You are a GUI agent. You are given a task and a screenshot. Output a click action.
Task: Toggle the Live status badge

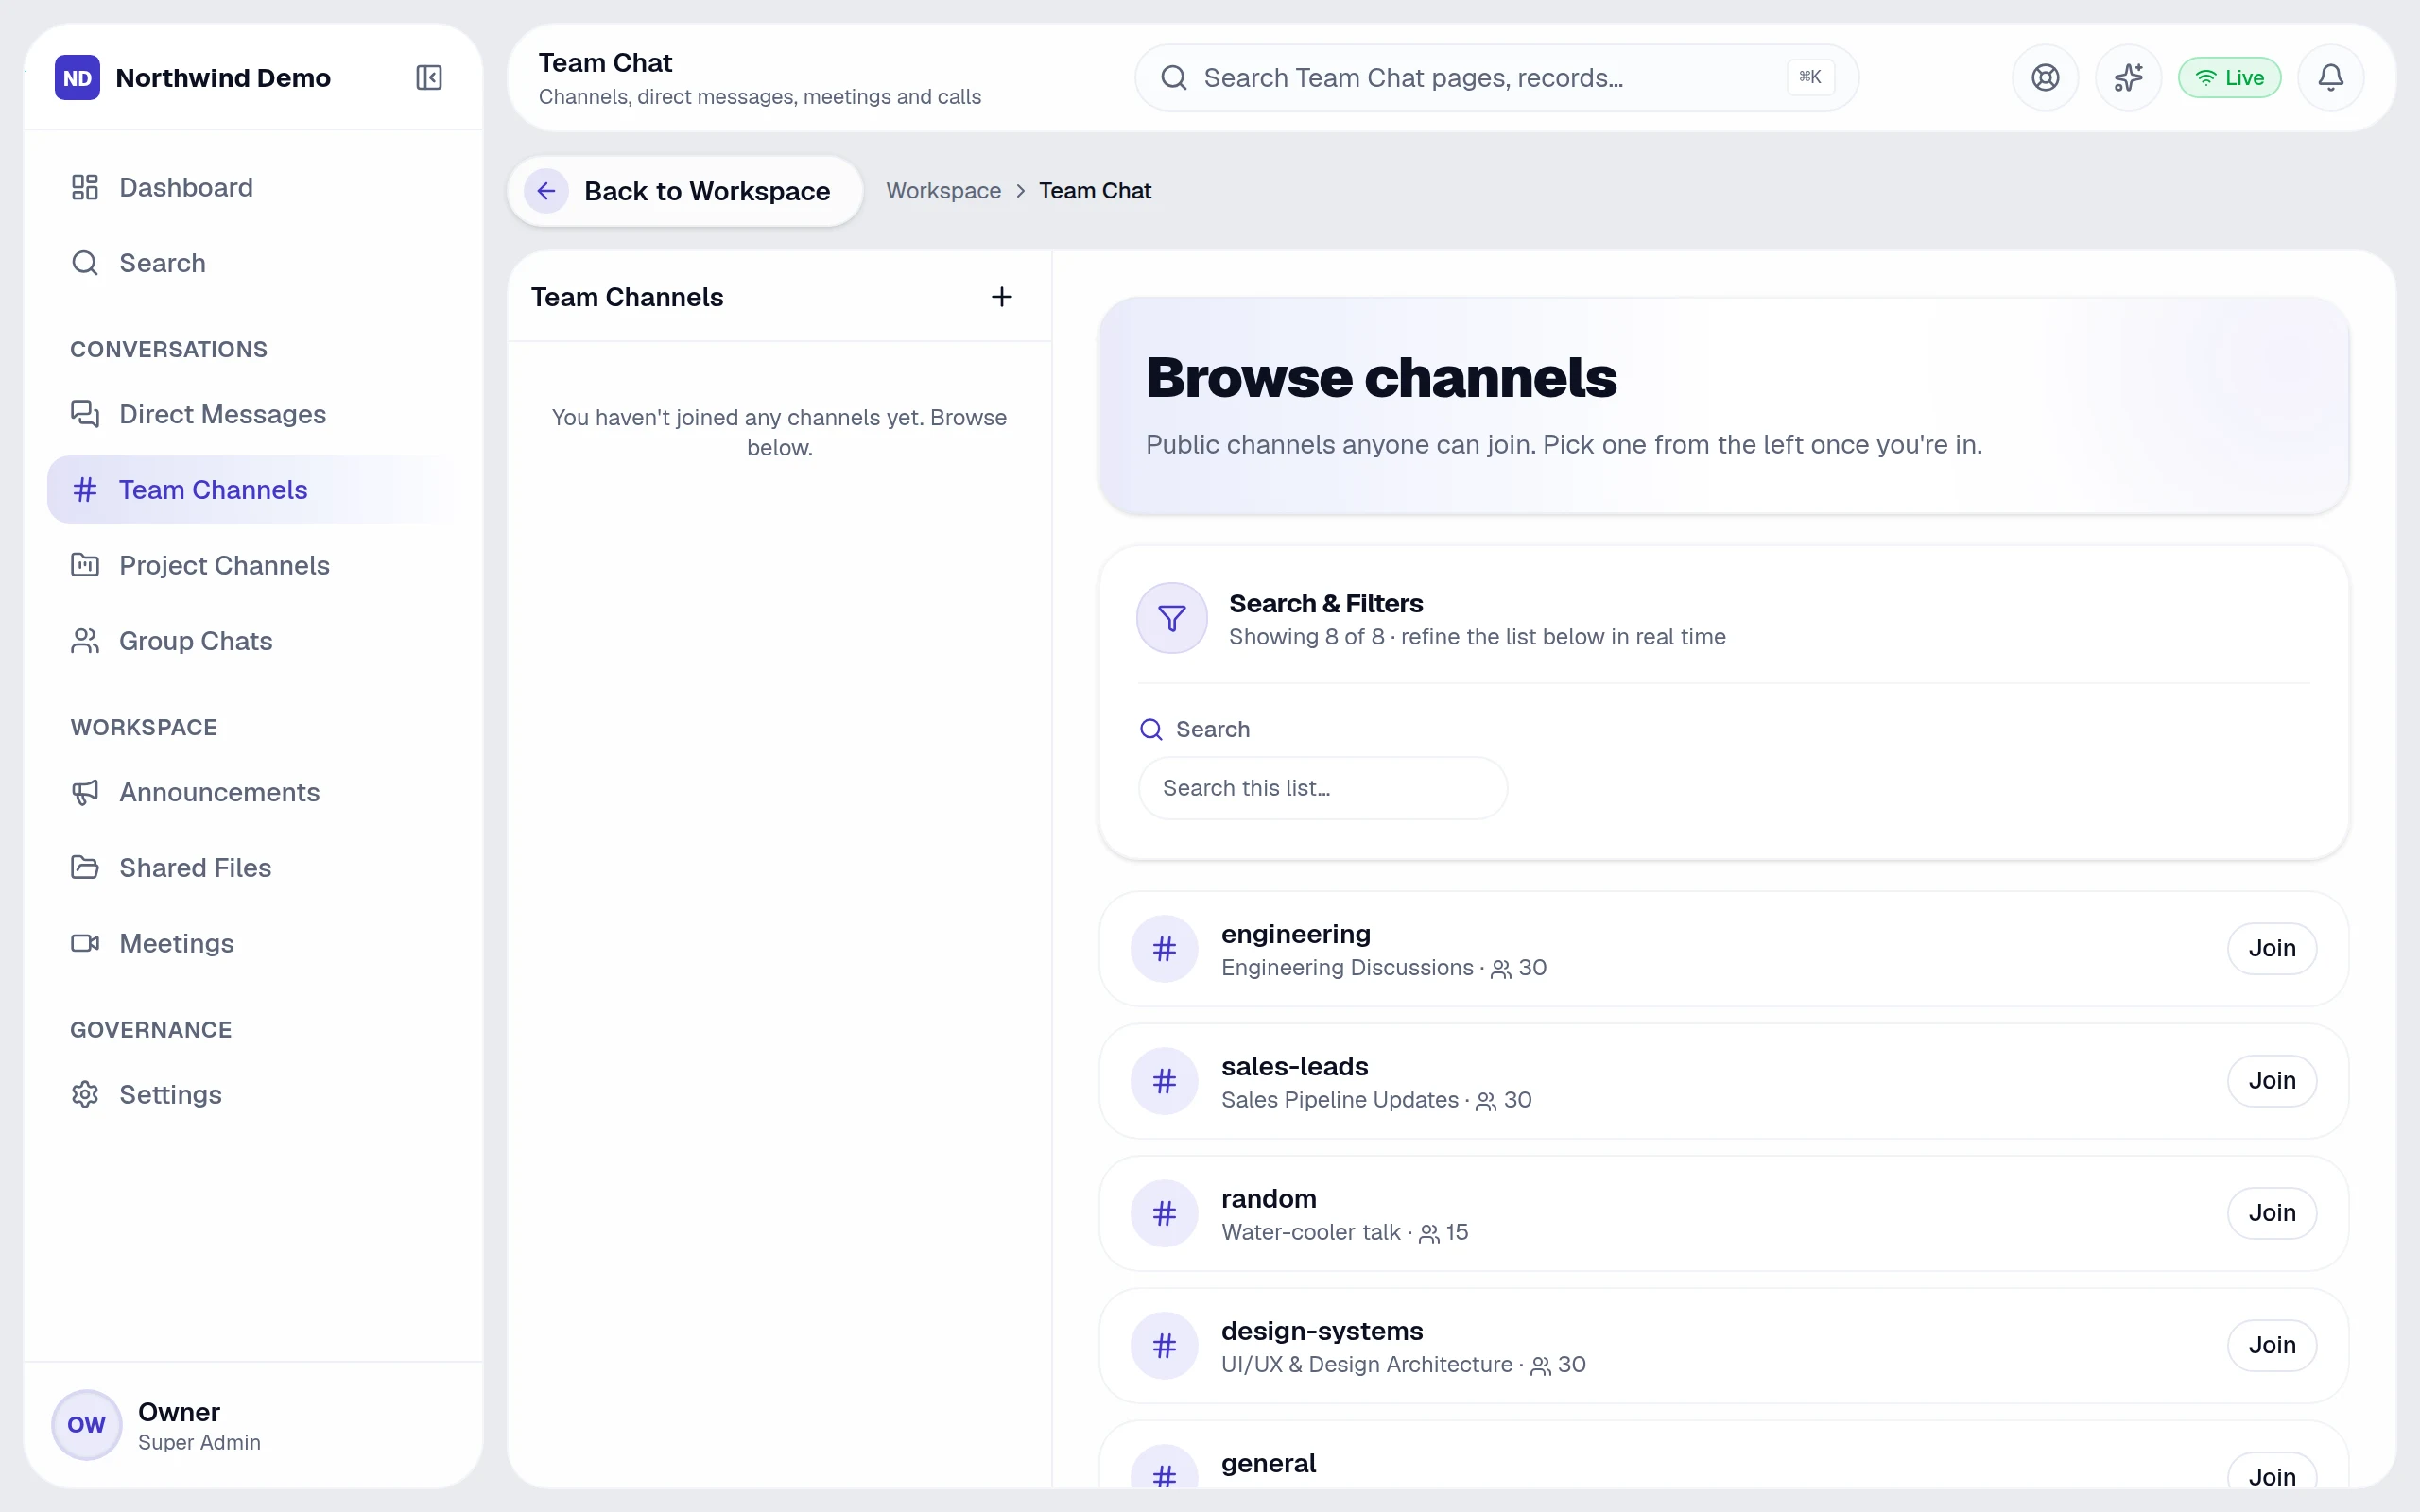tap(2229, 77)
